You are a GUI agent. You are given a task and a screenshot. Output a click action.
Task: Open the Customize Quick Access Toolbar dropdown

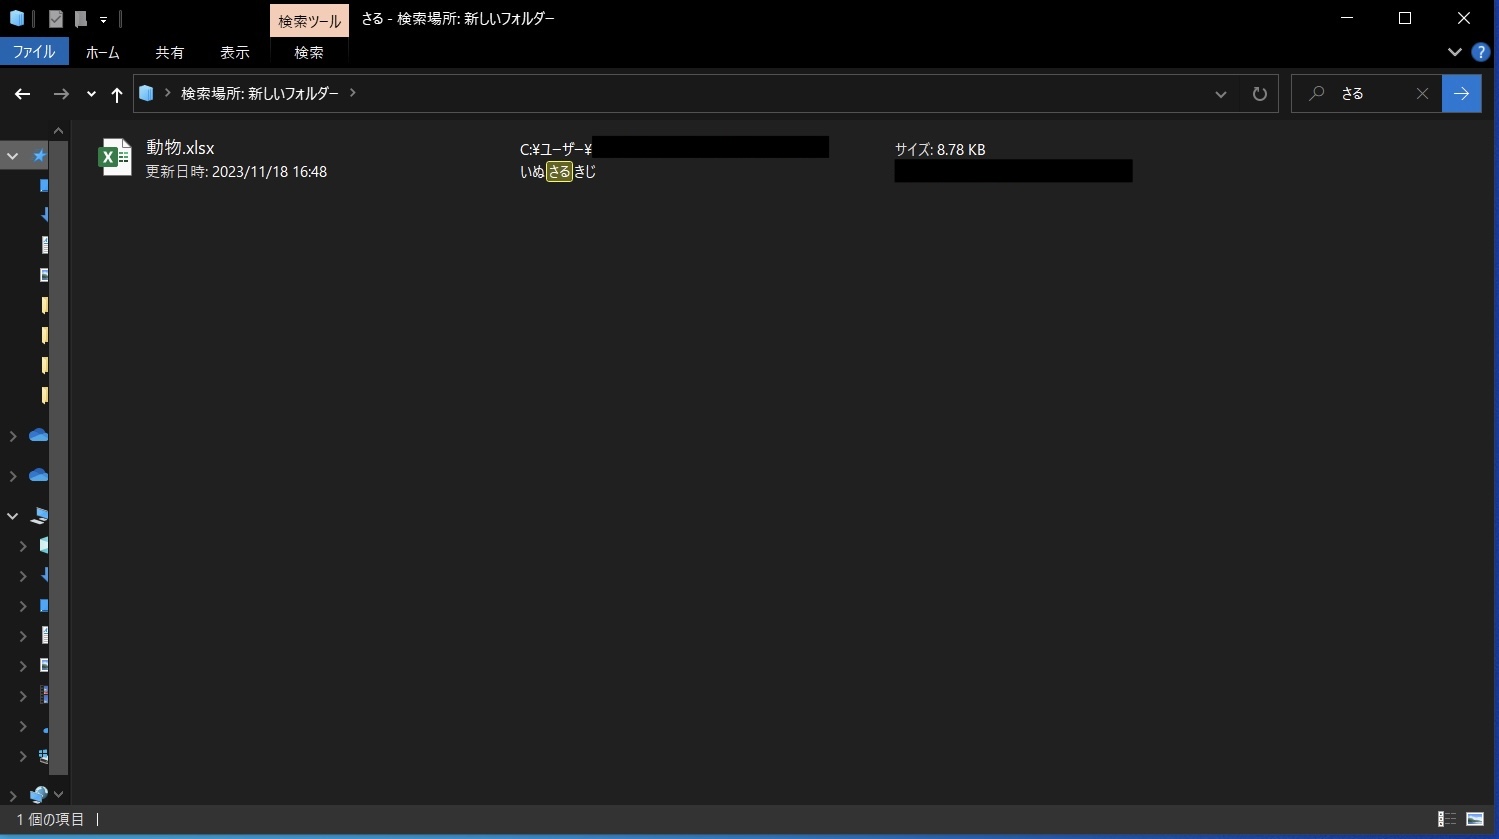point(103,19)
